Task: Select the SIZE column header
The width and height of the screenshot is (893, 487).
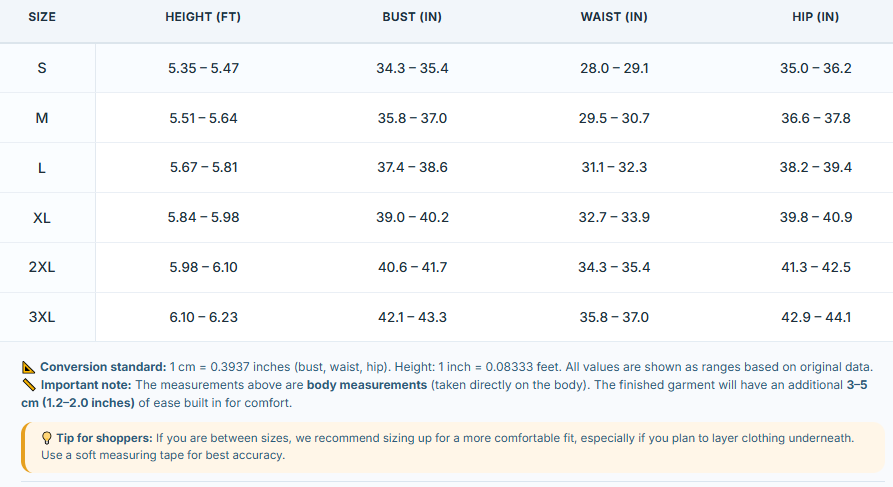Action: click(42, 17)
